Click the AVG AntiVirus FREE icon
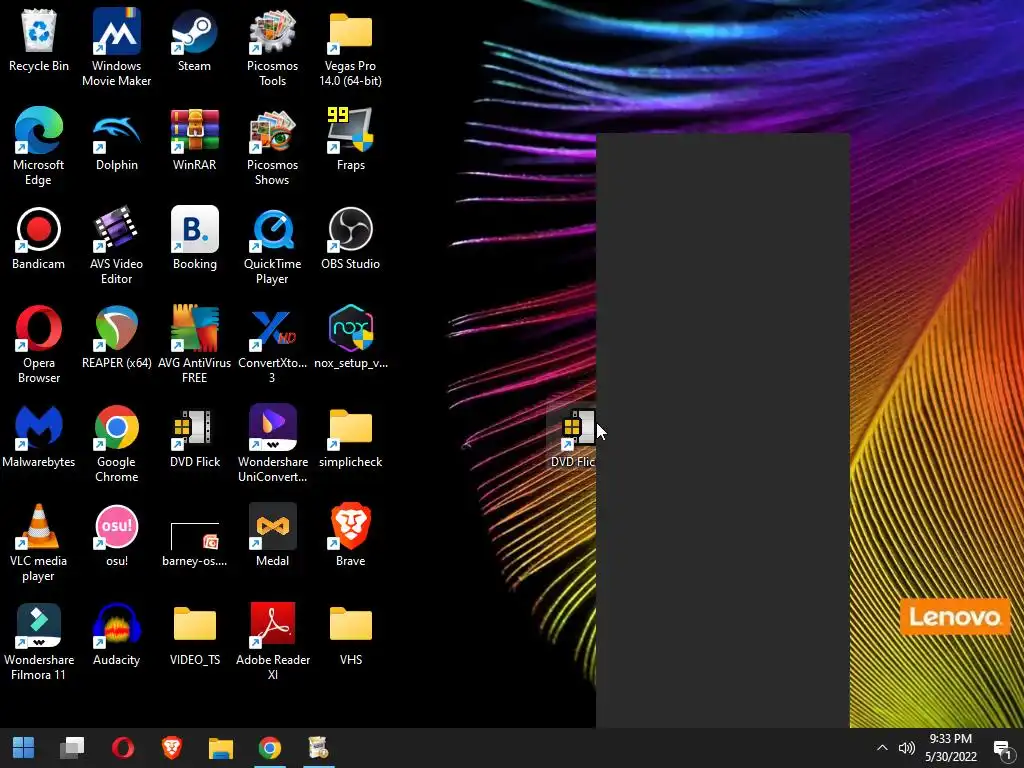Viewport: 1024px width, 768px height. tap(194, 344)
